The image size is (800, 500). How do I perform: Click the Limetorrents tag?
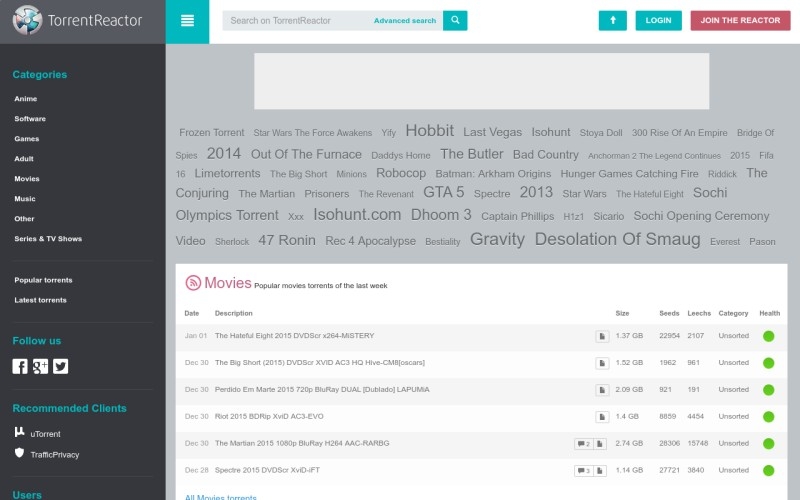coord(228,173)
